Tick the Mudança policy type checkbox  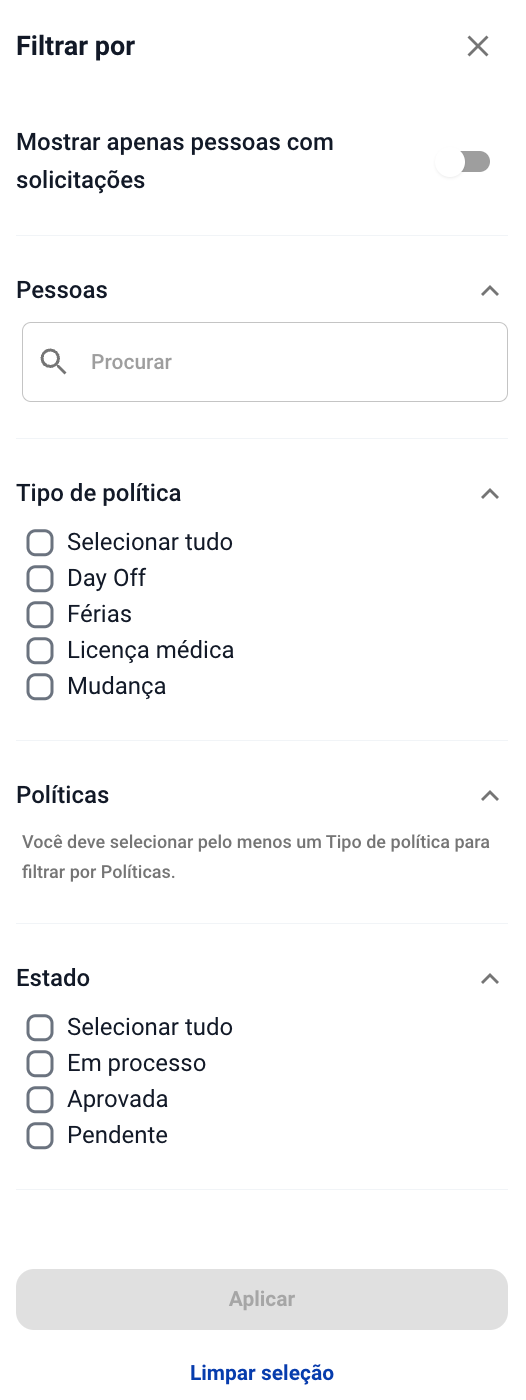[40, 687]
